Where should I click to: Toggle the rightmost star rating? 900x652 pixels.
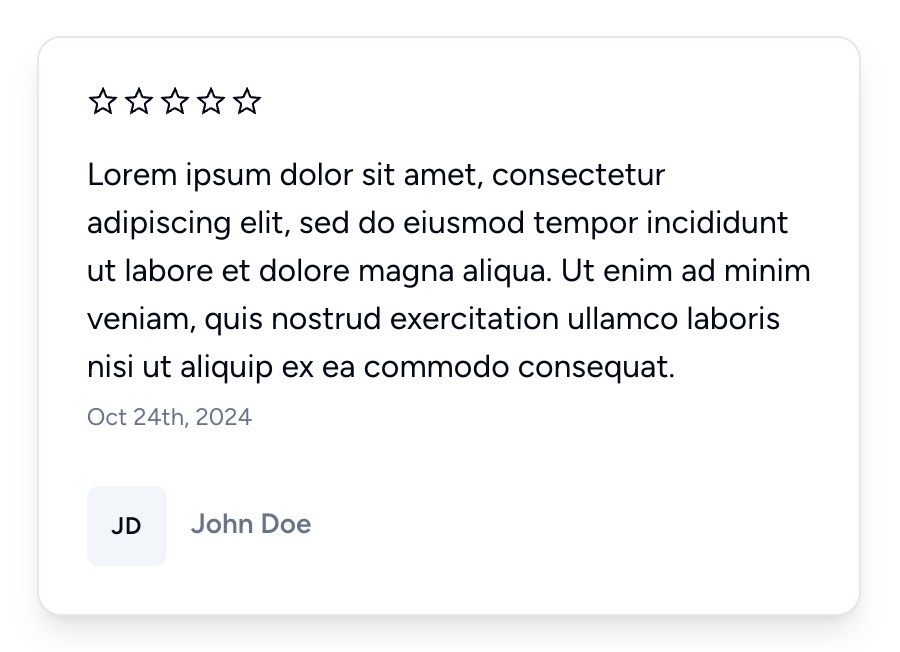(x=247, y=101)
